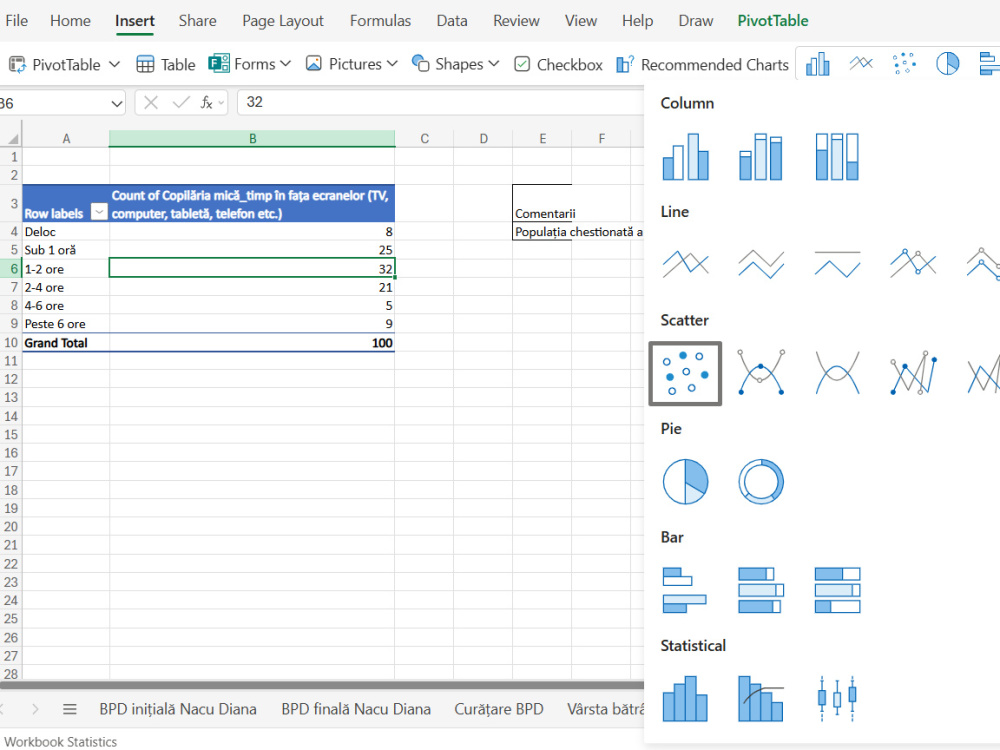The height and width of the screenshot is (750, 1000).
Task: Select the stacked column chart
Action: click(x=761, y=157)
